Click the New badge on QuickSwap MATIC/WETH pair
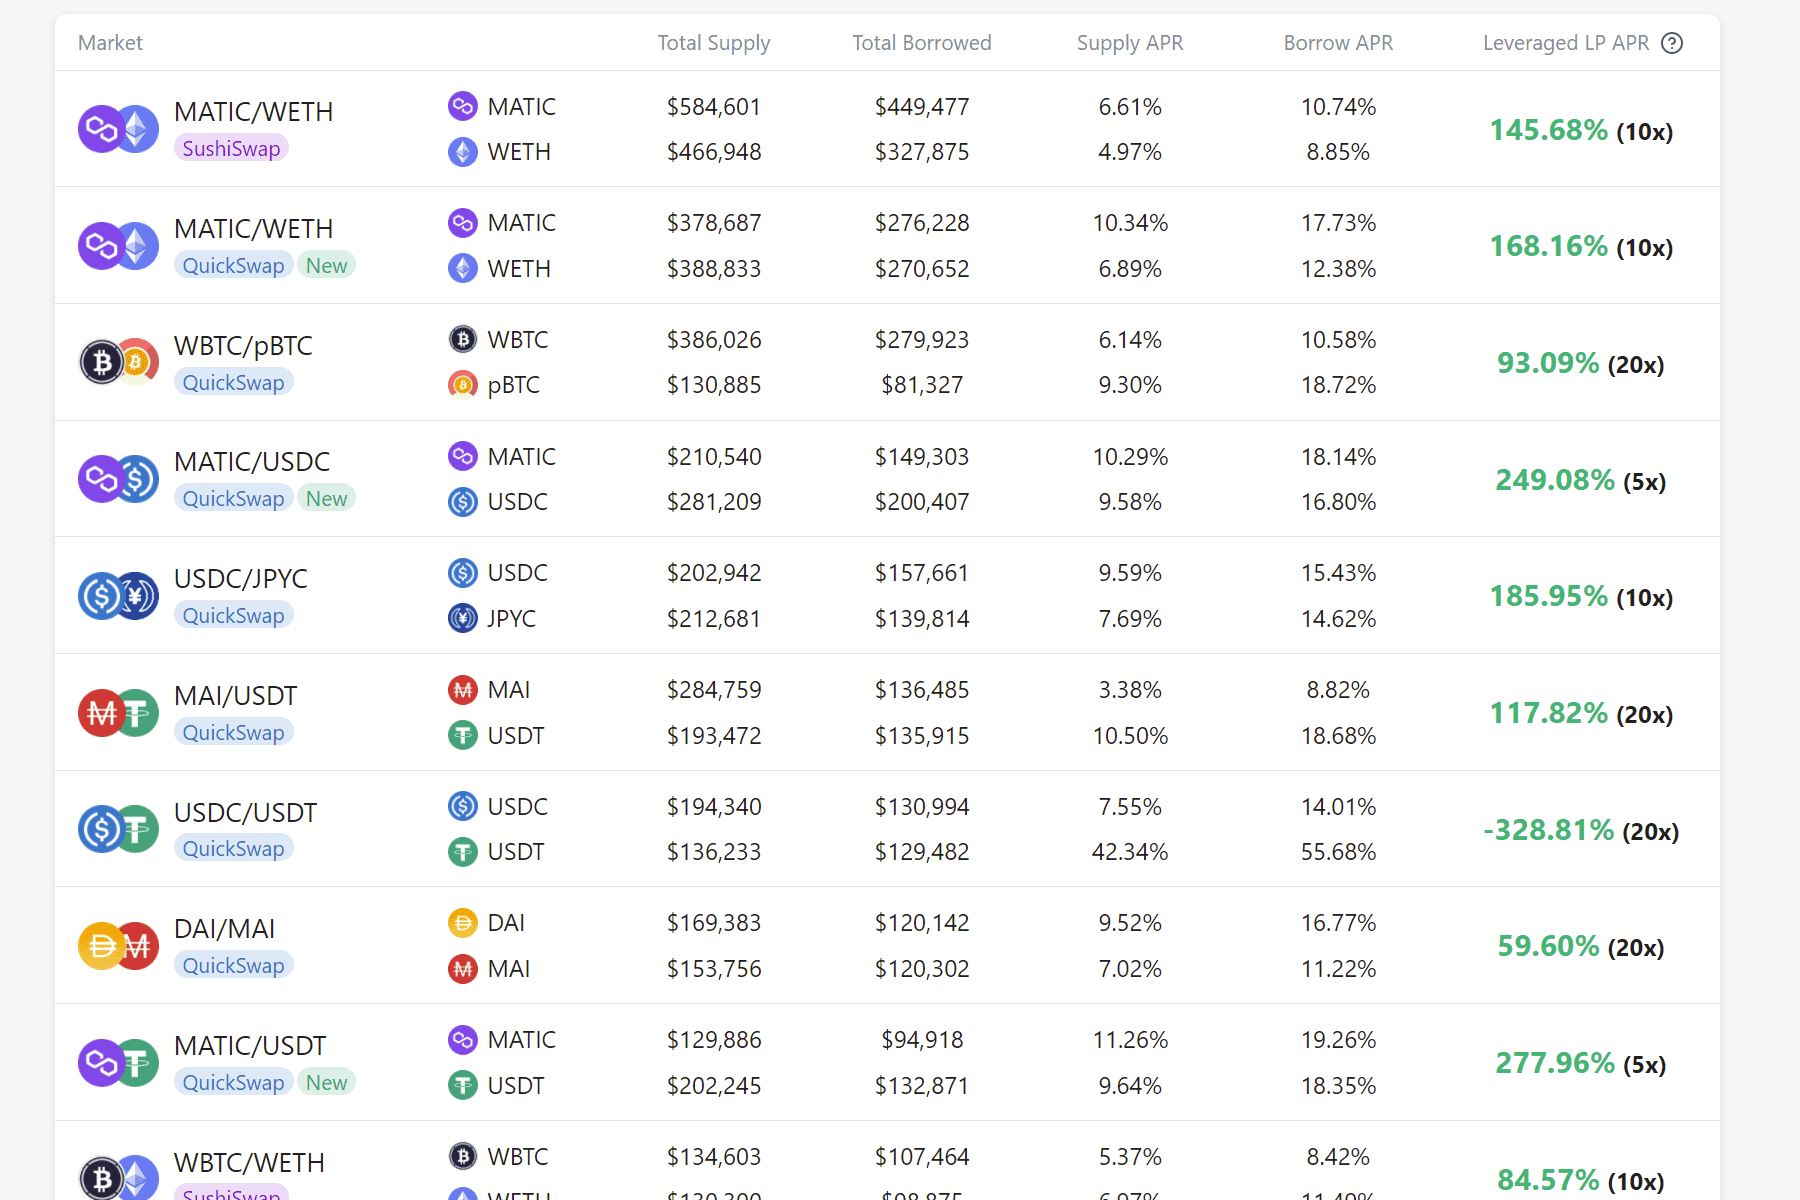 (327, 265)
